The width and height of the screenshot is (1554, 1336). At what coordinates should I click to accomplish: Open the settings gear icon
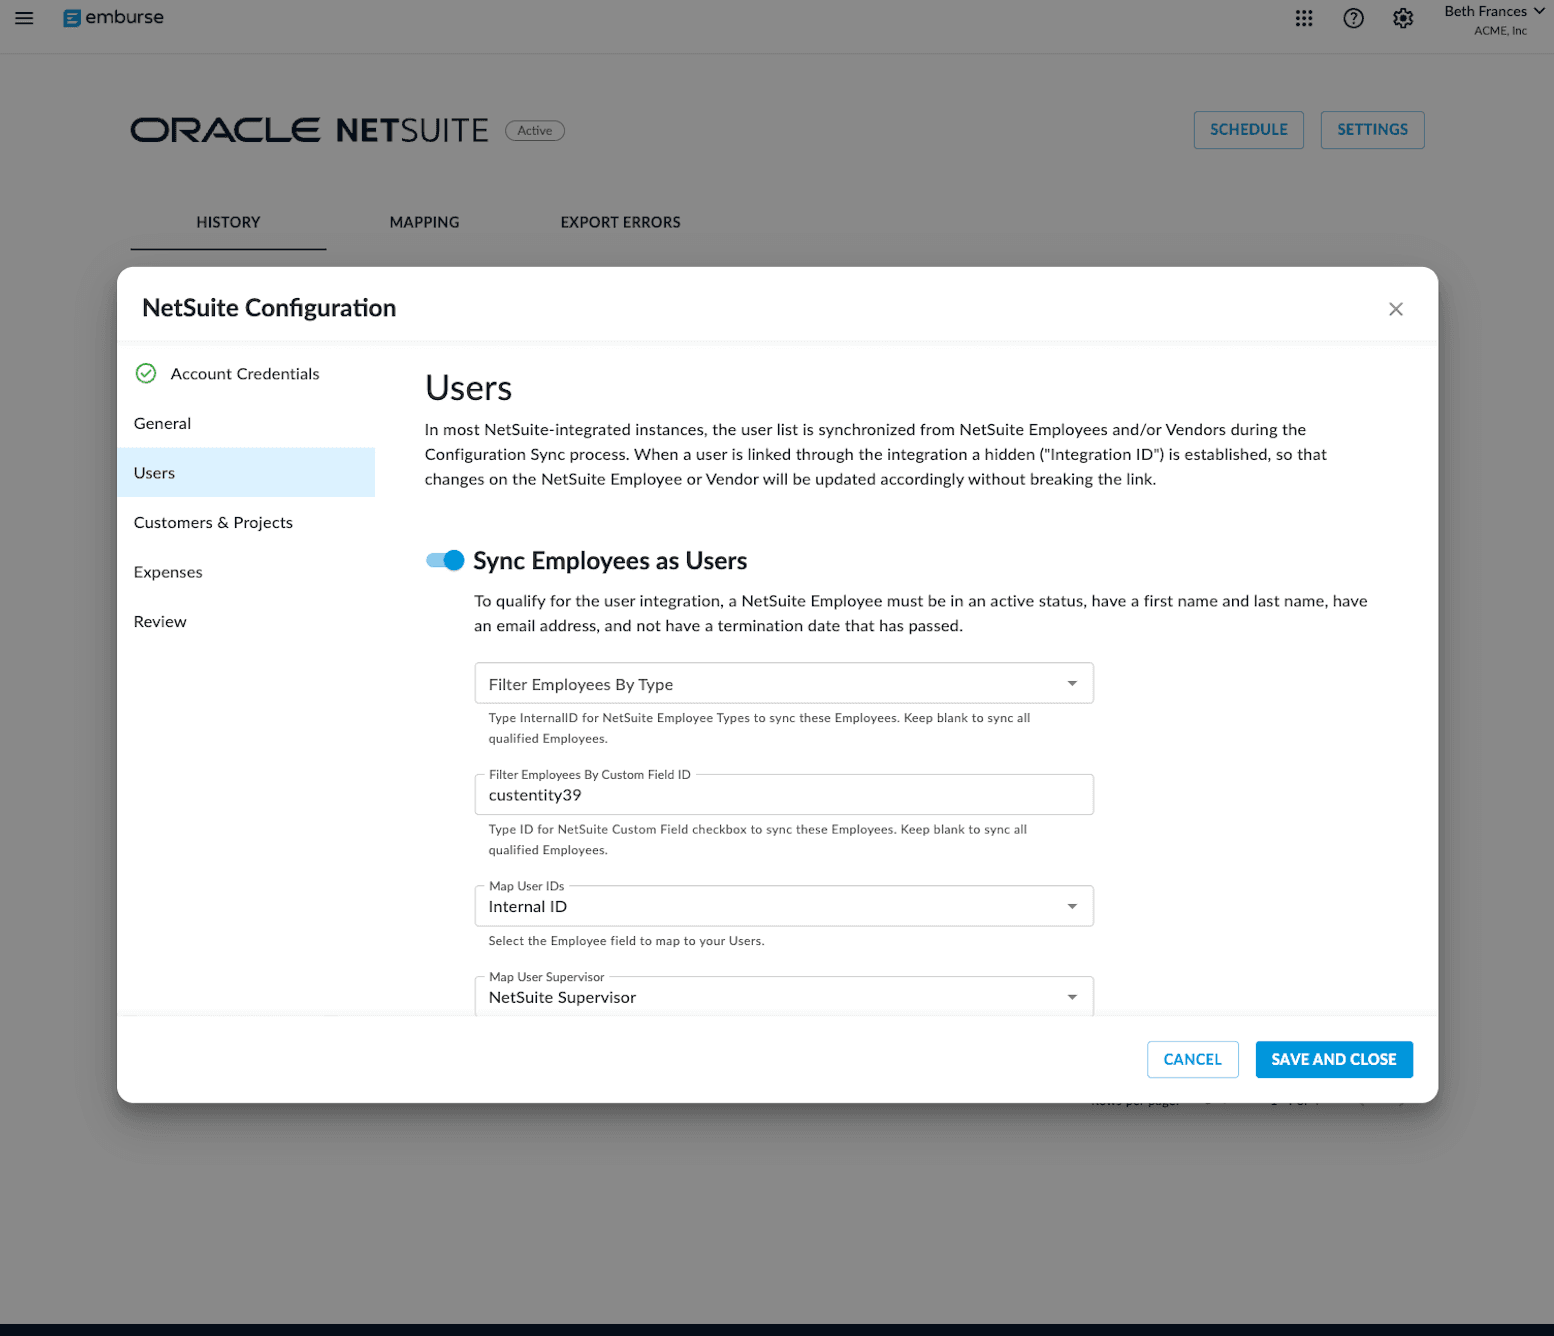1402,18
